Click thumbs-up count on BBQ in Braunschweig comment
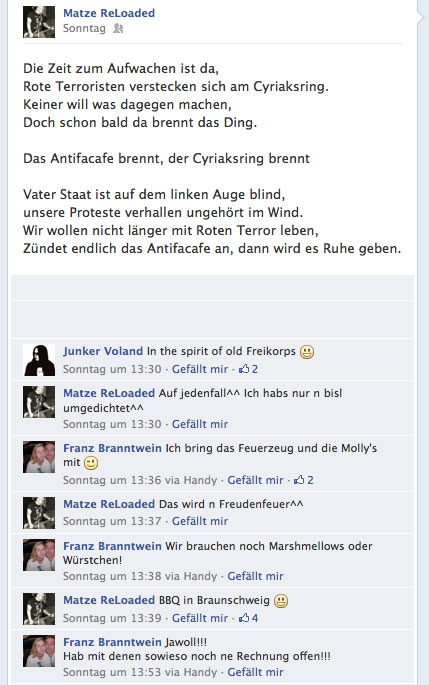 [248, 618]
